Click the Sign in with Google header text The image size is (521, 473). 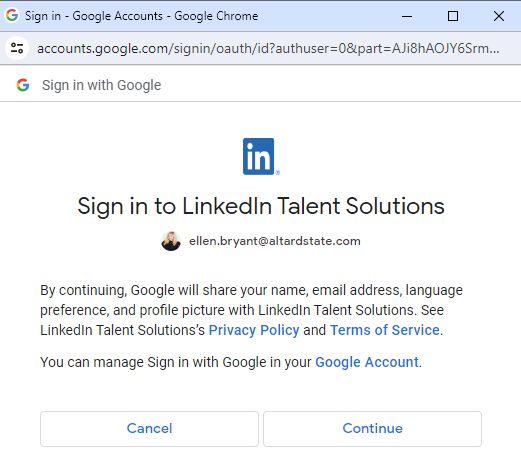point(101,85)
